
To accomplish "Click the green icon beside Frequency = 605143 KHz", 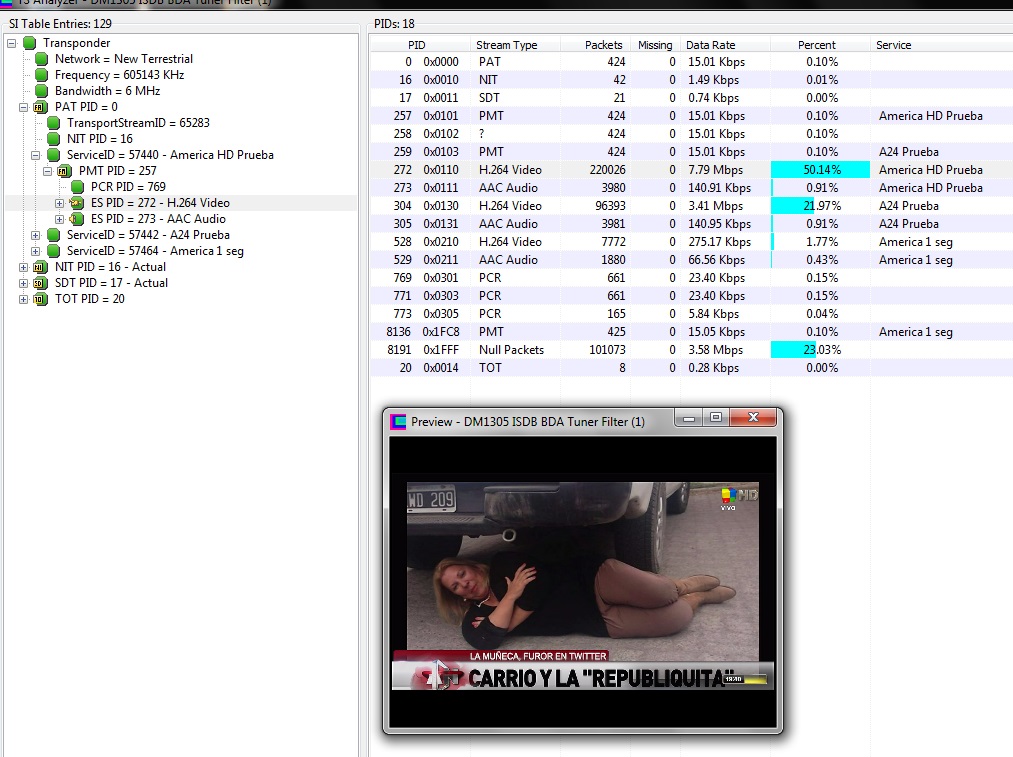I will tap(42, 75).
